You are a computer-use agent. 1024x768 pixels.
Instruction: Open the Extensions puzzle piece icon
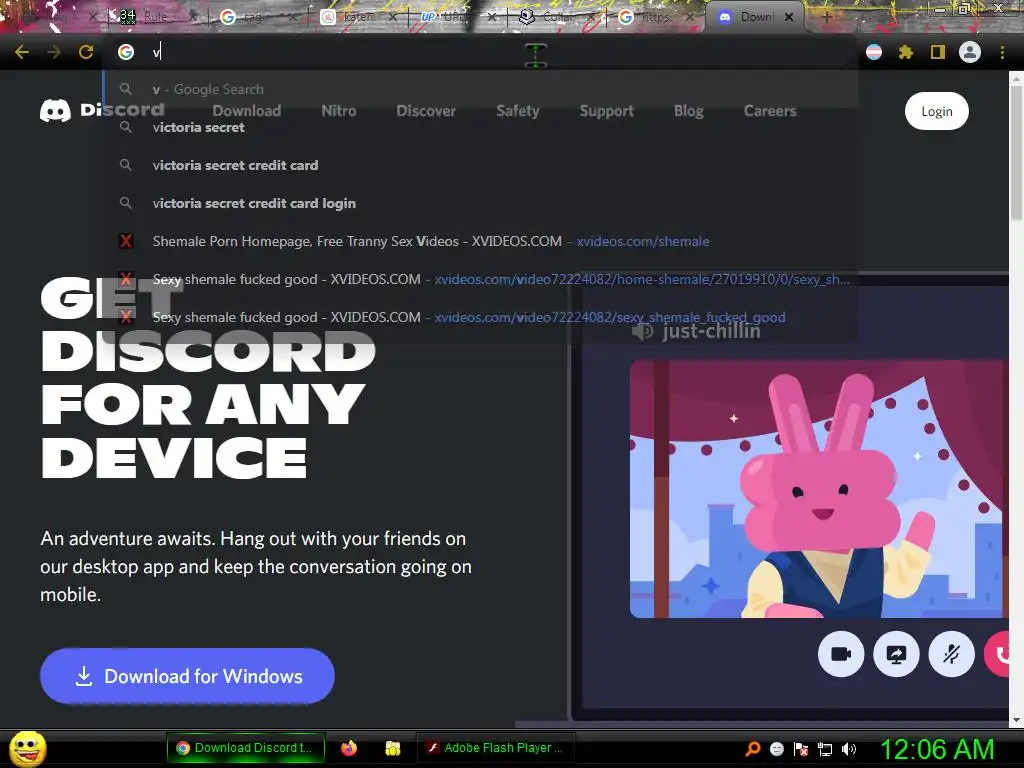905,52
